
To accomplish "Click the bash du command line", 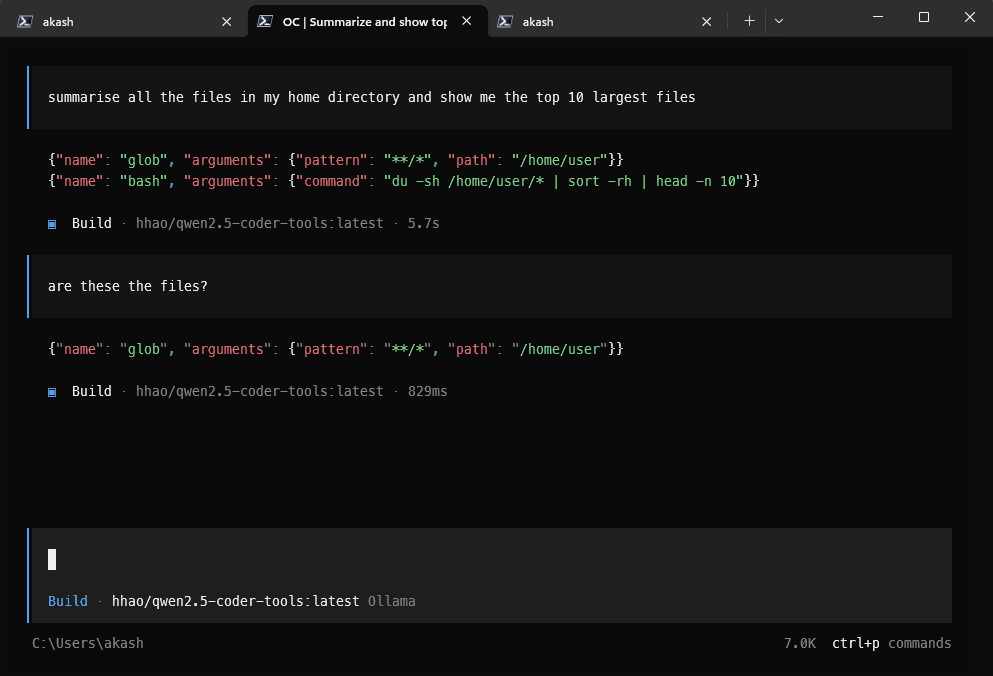I will pyautogui.click(x=403, y=181).
